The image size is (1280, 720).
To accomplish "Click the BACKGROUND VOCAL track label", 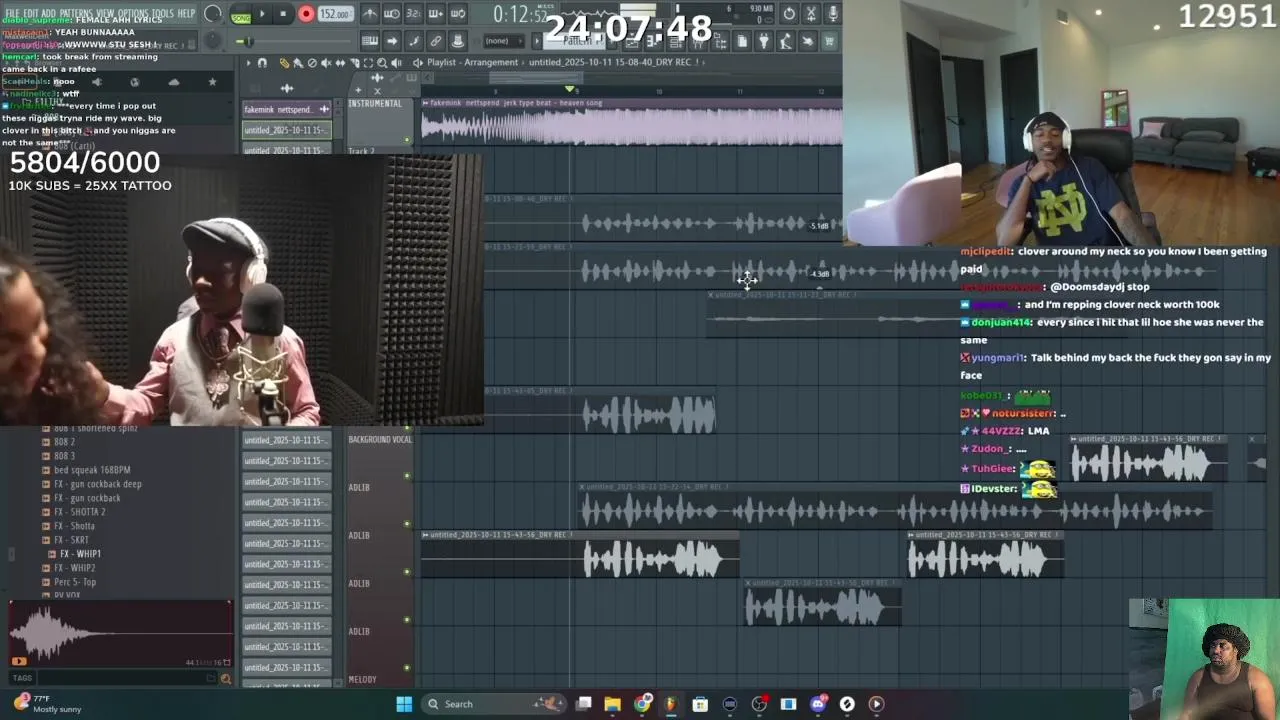I will pyautogui.click(x=380, y=439).
